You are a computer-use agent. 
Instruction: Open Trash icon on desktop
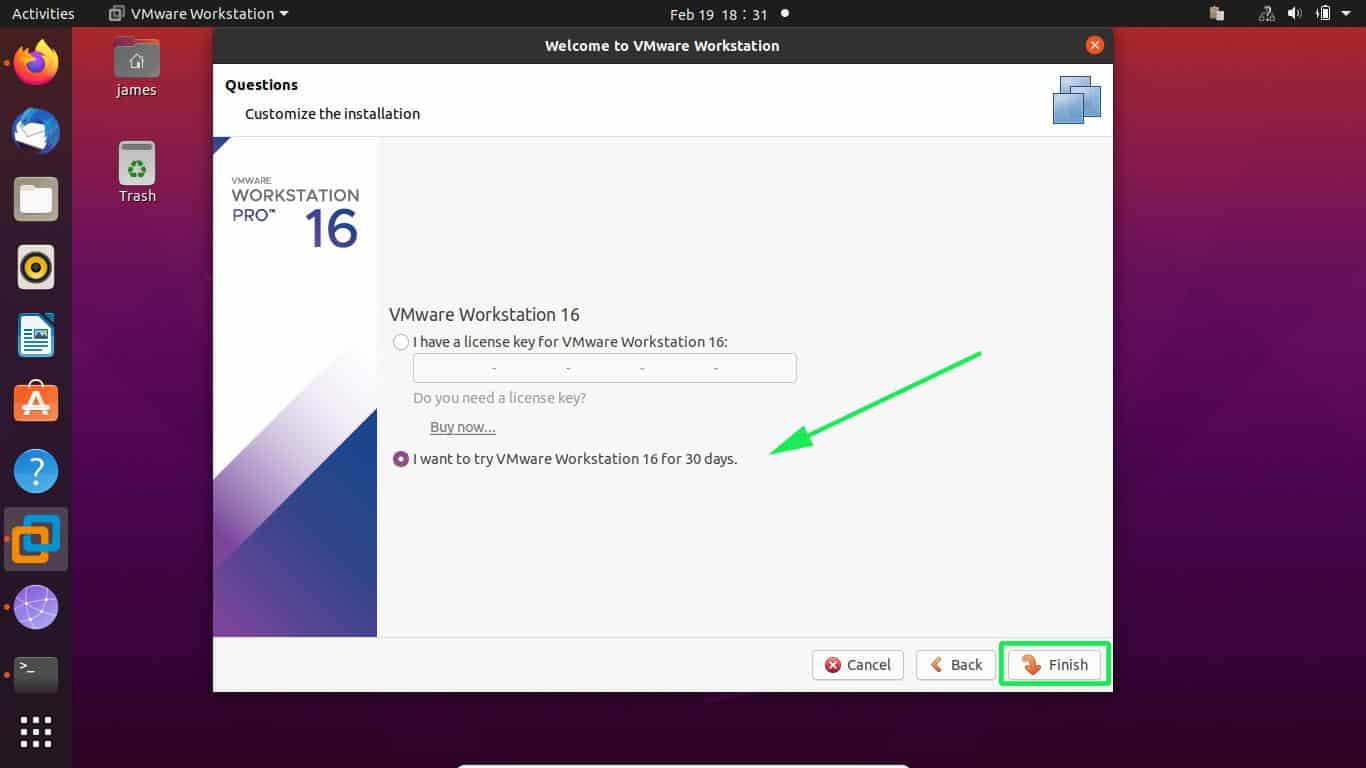(x=137, y=172)
